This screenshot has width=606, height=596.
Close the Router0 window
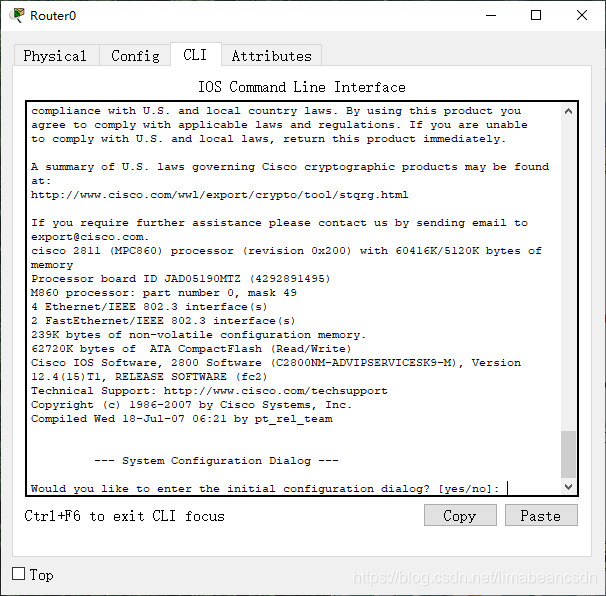[x=582, y=15]
